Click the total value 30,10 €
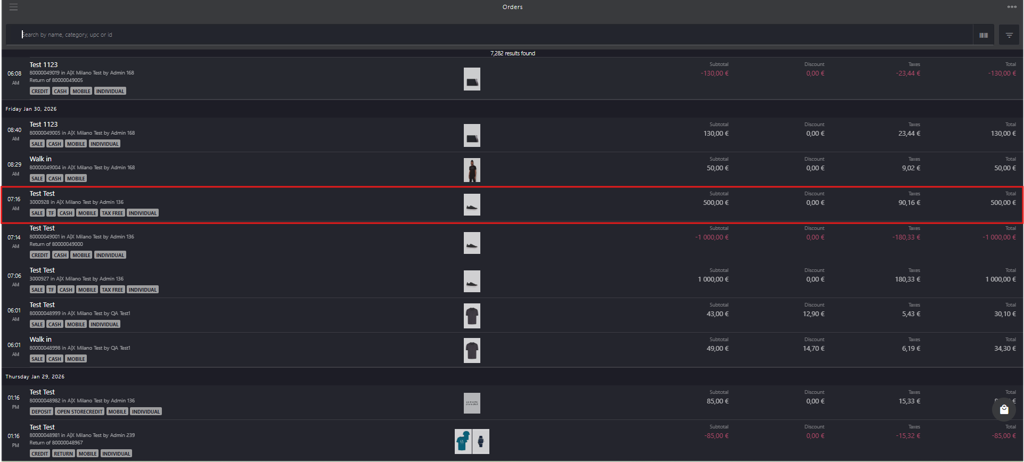Screen dimensions: 1024x462 [1006, 314]
